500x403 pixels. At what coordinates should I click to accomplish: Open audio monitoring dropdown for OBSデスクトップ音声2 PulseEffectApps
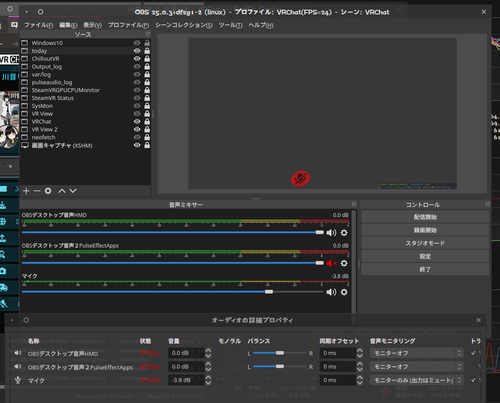click(x=416, y=367)
